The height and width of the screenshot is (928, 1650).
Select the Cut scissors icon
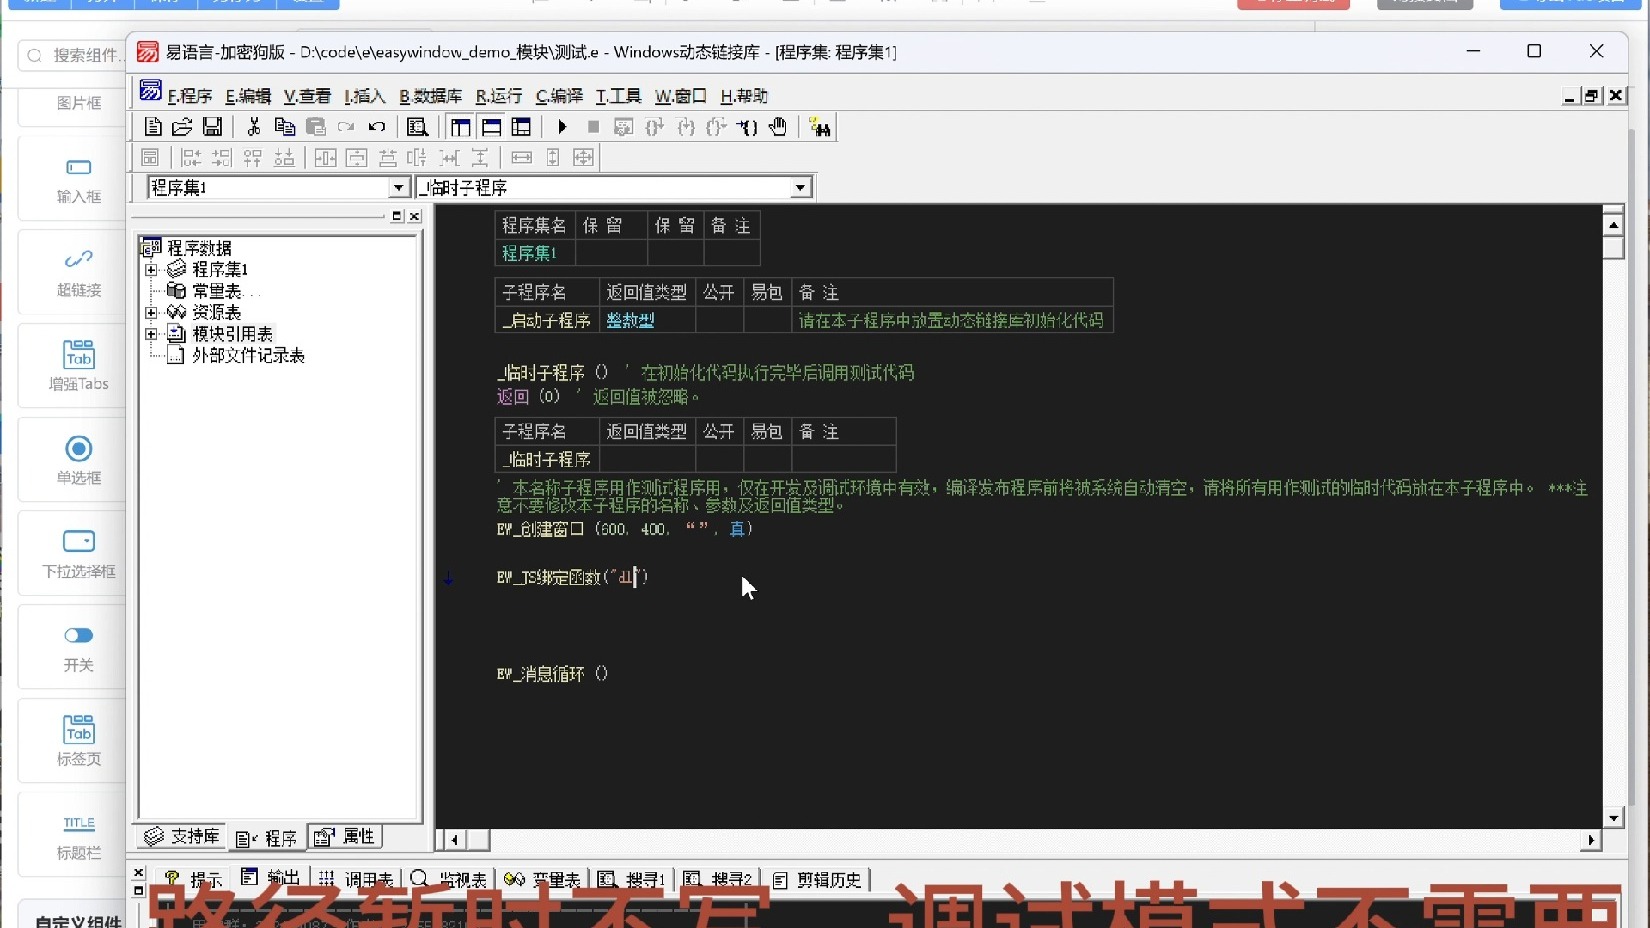253,127
